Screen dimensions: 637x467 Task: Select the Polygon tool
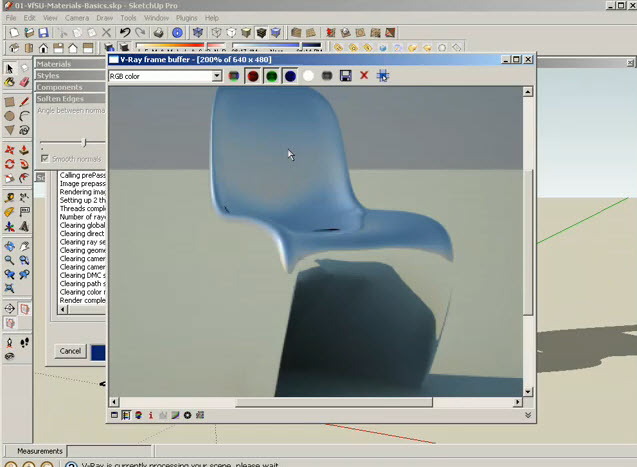coord(10,130)
